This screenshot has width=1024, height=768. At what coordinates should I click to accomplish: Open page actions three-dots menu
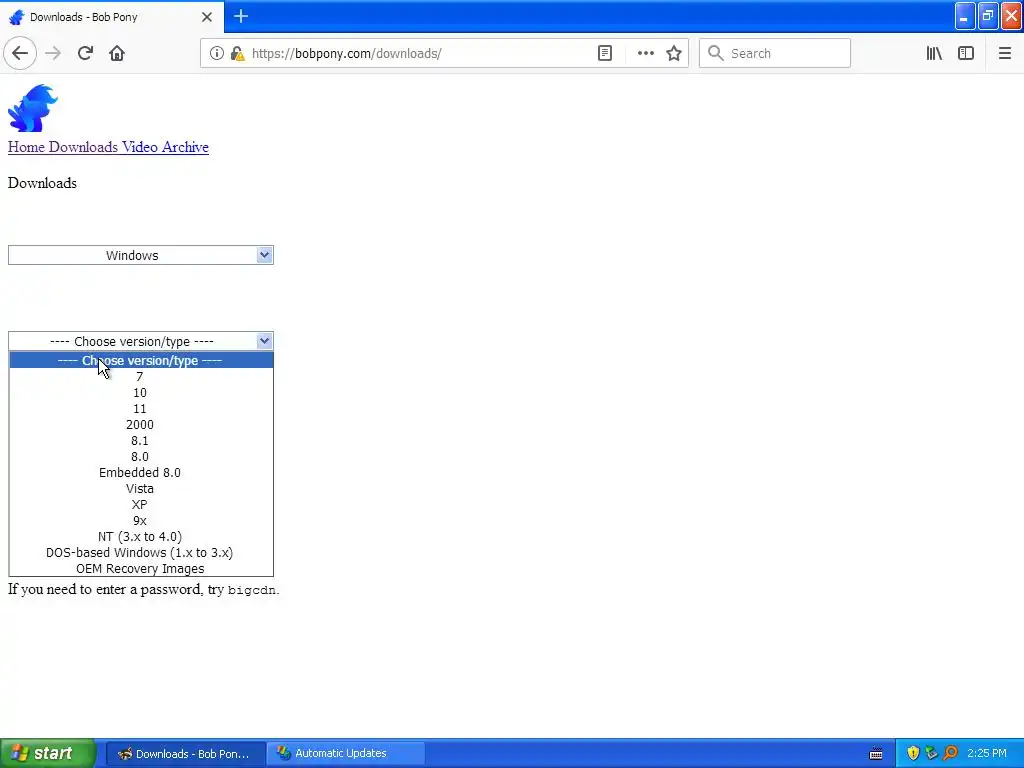(645, 53)
